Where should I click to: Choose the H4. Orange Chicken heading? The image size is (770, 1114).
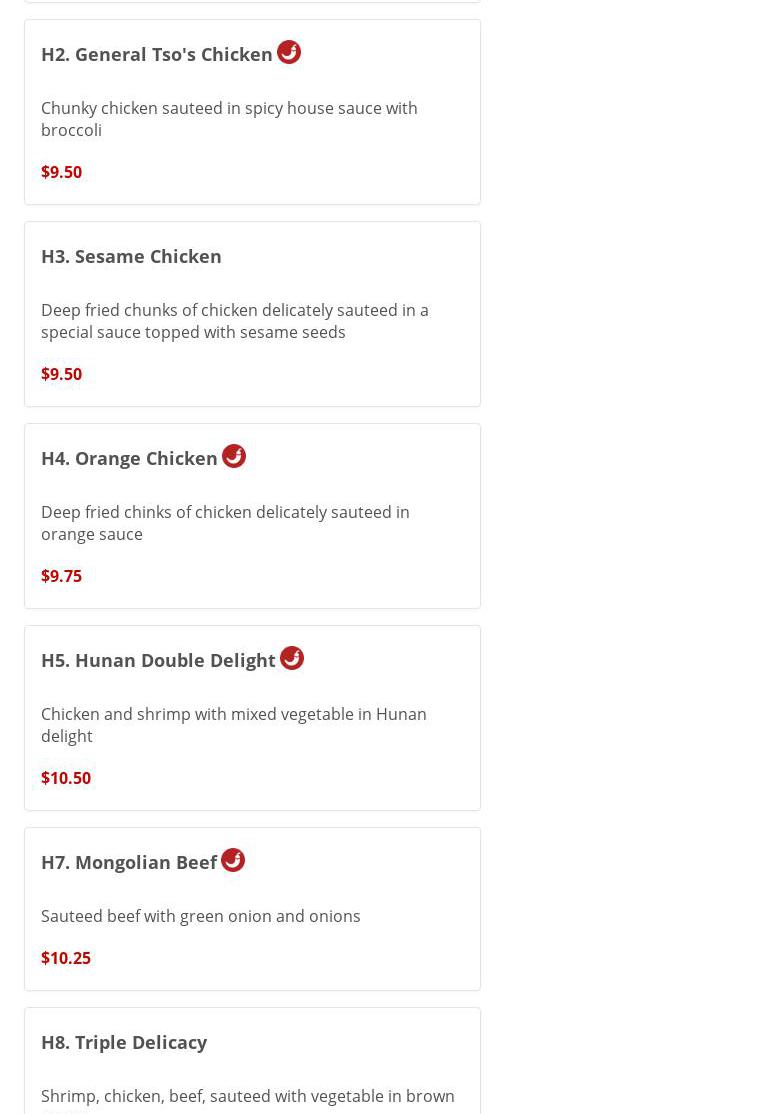coord(129,458)
